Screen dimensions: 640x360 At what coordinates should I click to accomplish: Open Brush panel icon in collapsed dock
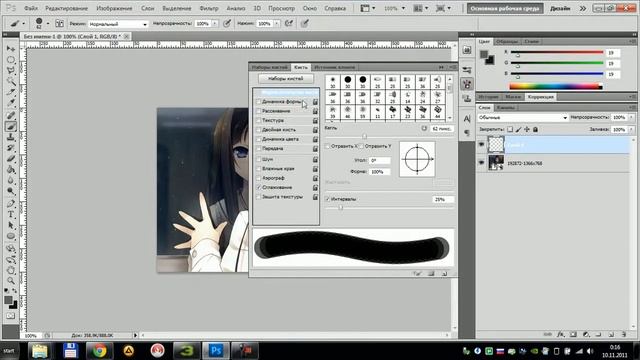(467, 84)
